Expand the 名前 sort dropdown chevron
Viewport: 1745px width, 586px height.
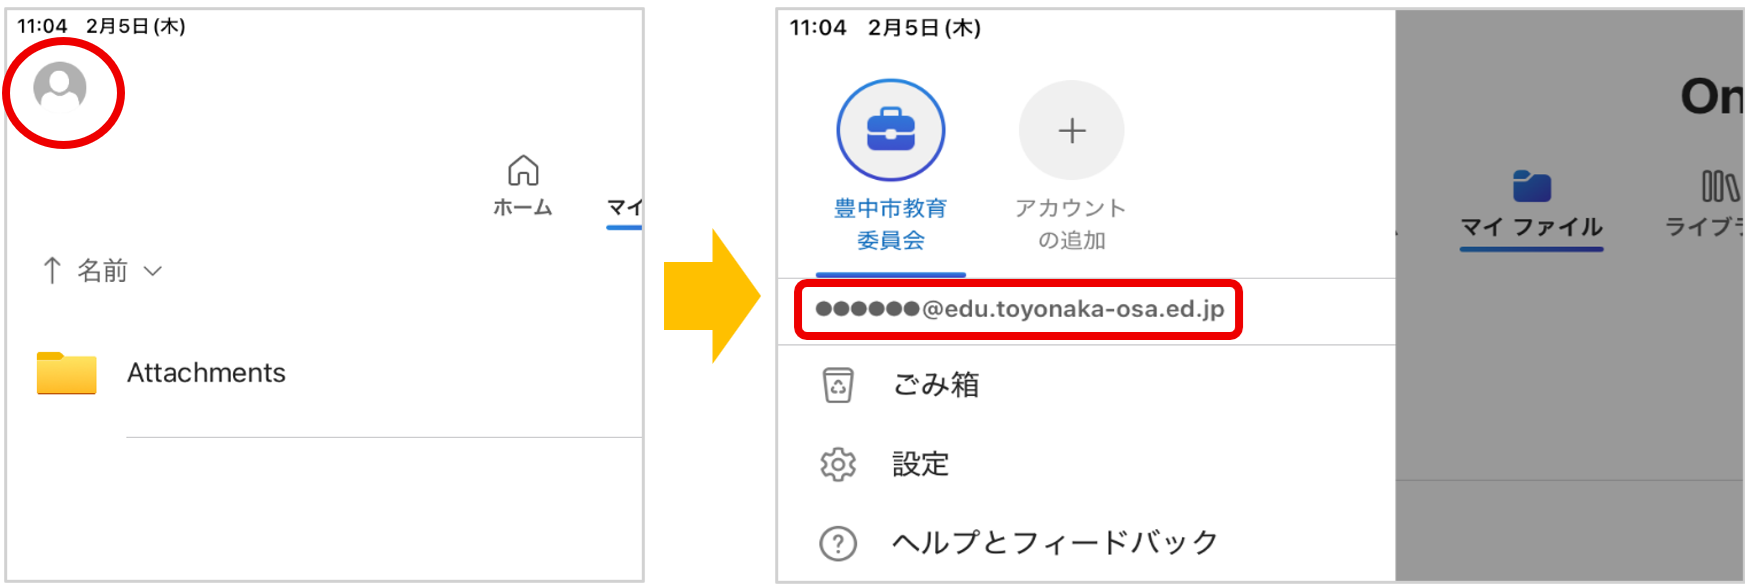(x=153, y=271)
